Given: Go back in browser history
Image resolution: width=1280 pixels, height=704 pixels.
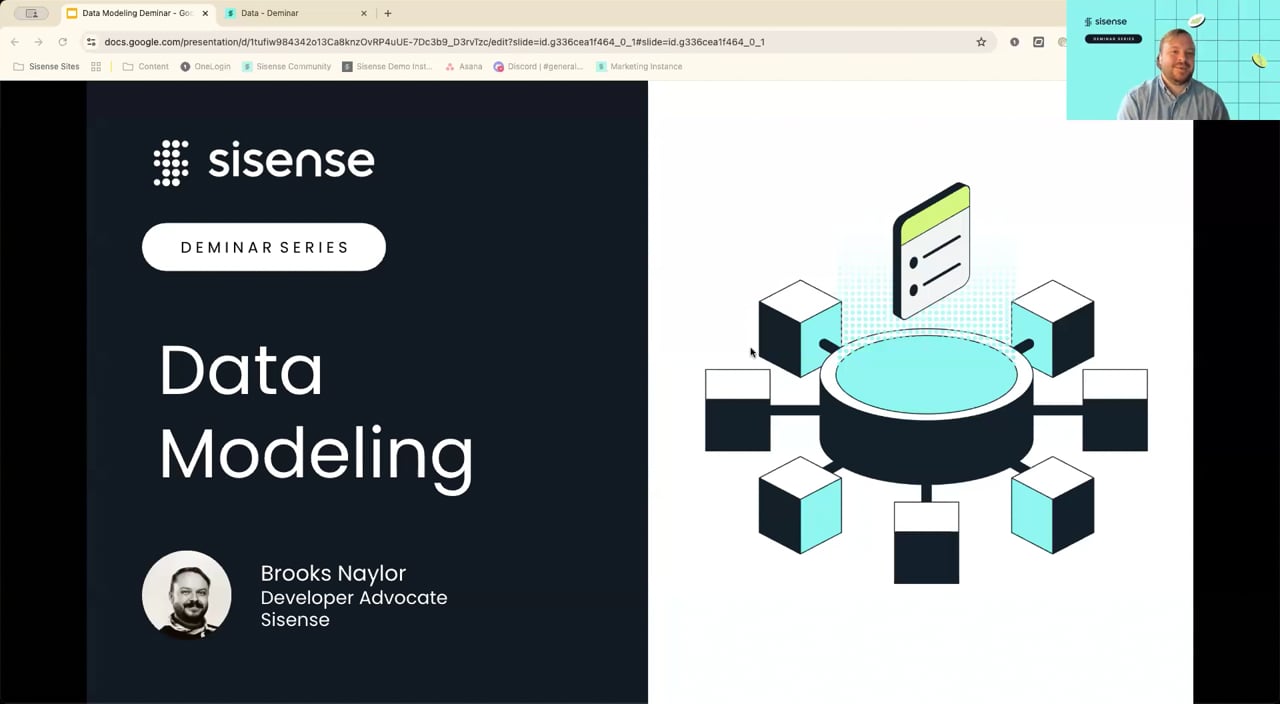Looking at the screenshot, I should [x=15, y=42].
